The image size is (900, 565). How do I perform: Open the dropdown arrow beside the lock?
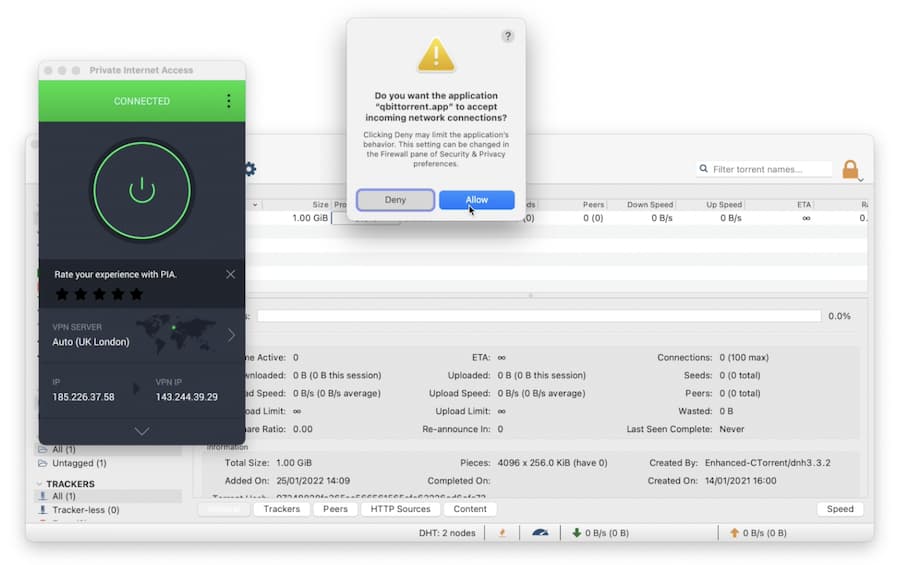(860, 180)
